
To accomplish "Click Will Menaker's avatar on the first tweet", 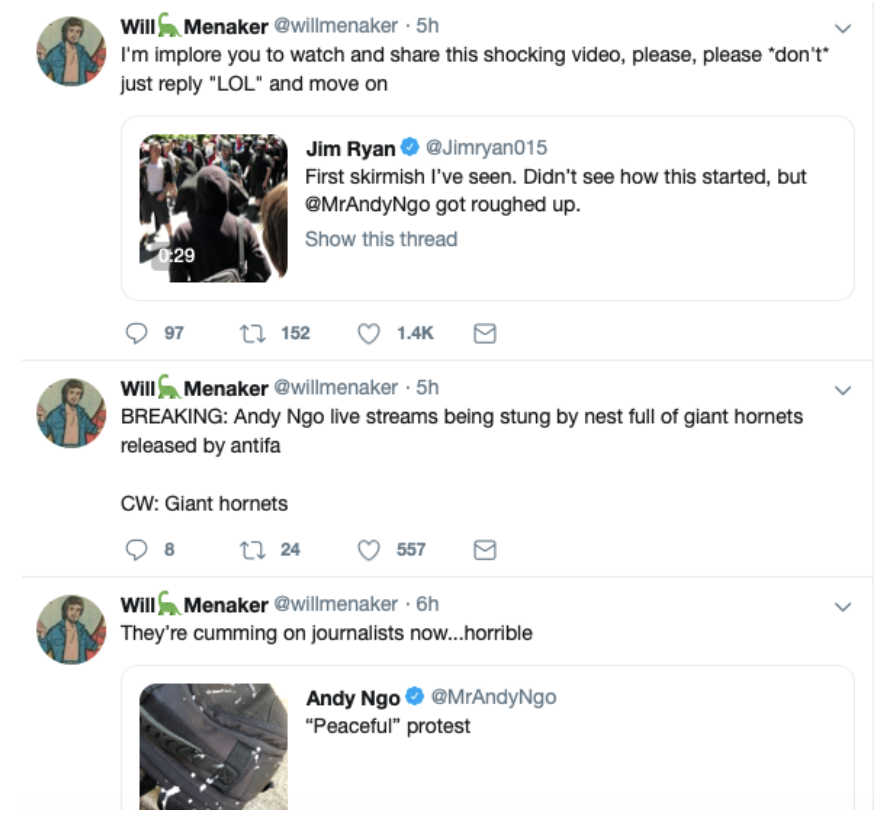I will 71,51.
